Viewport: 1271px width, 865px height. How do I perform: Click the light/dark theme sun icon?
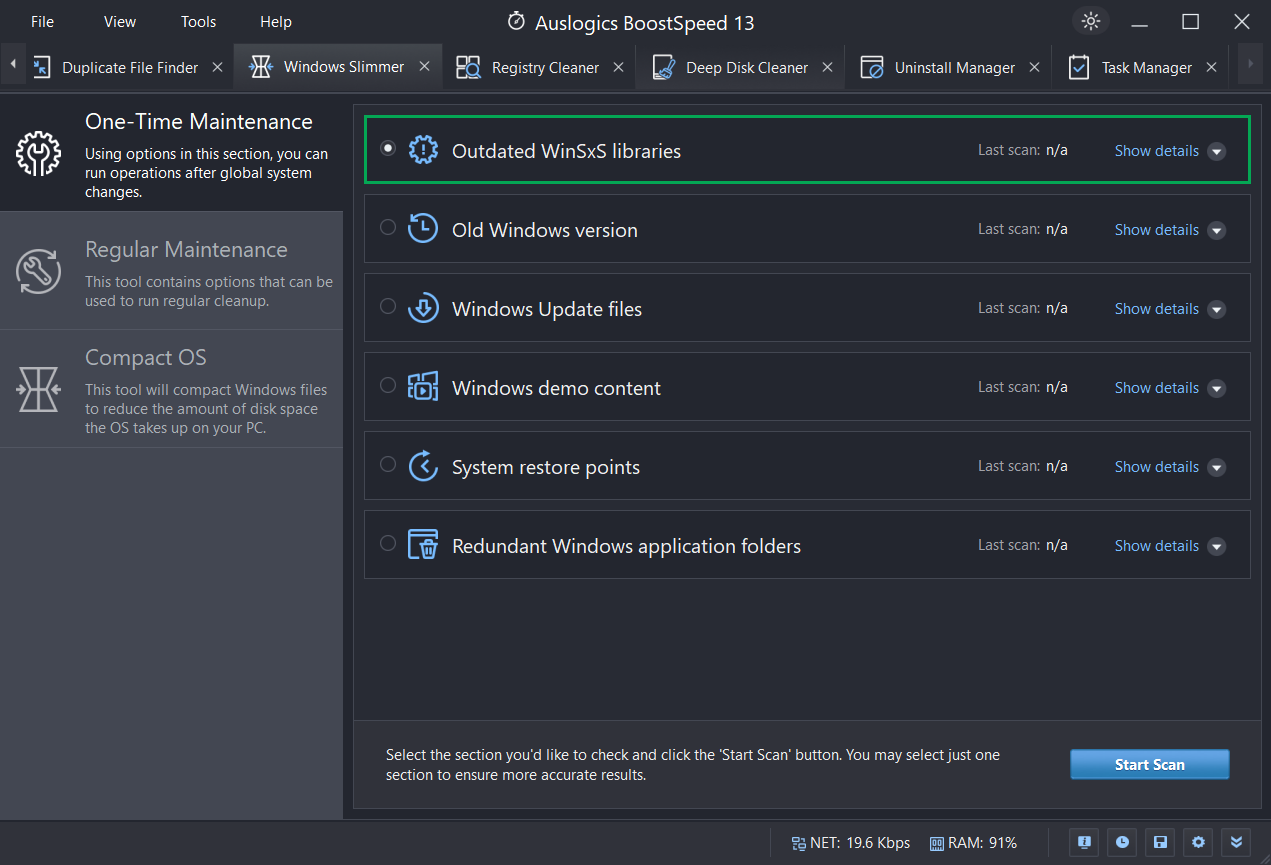point(1091,21)
